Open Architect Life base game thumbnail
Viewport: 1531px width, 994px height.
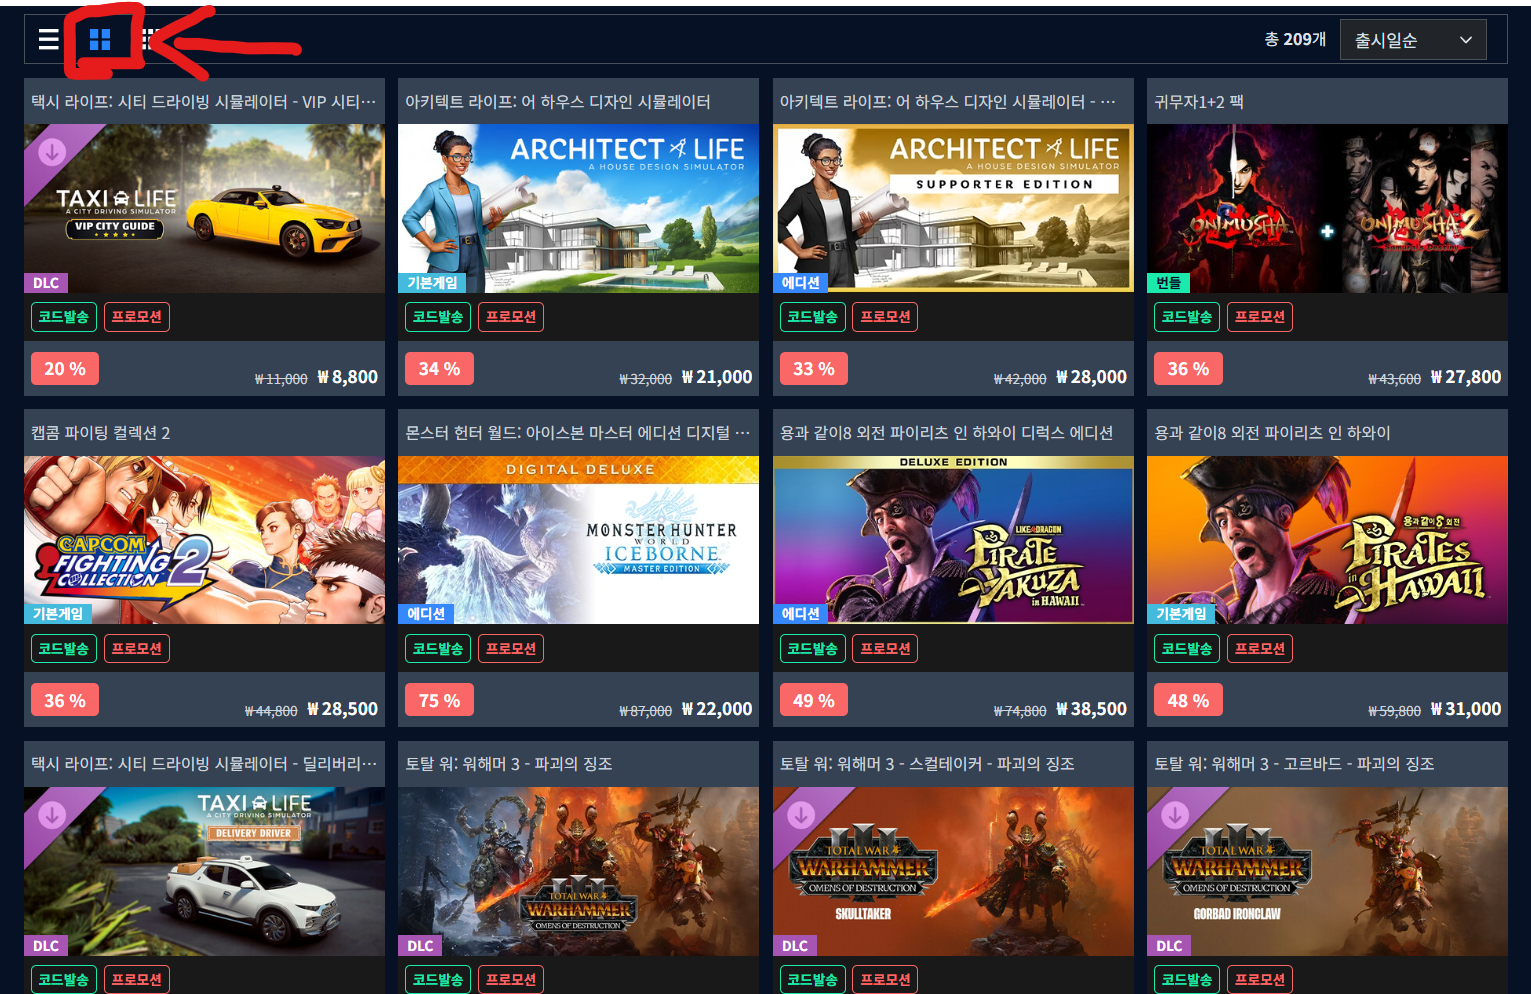tap(578, 208)
